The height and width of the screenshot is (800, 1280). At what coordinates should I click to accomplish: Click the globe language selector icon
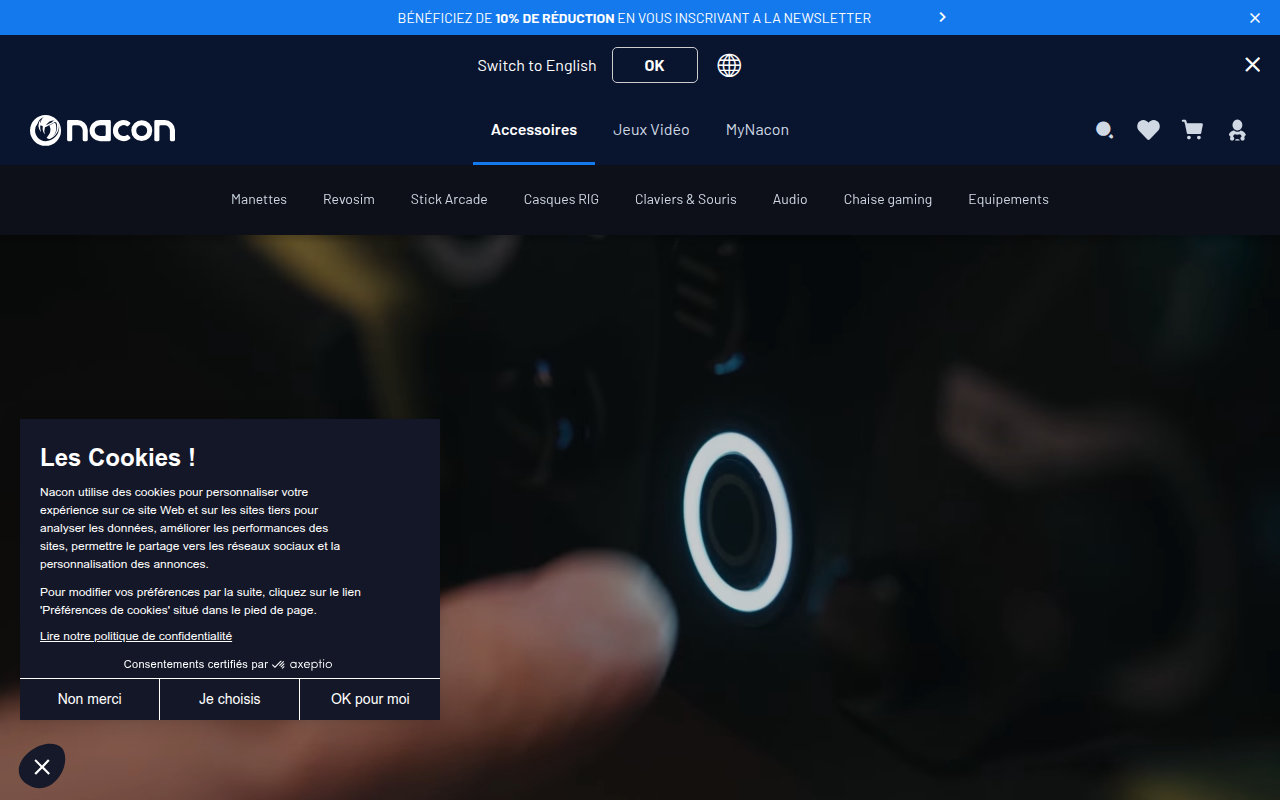[x=729, y=65]
